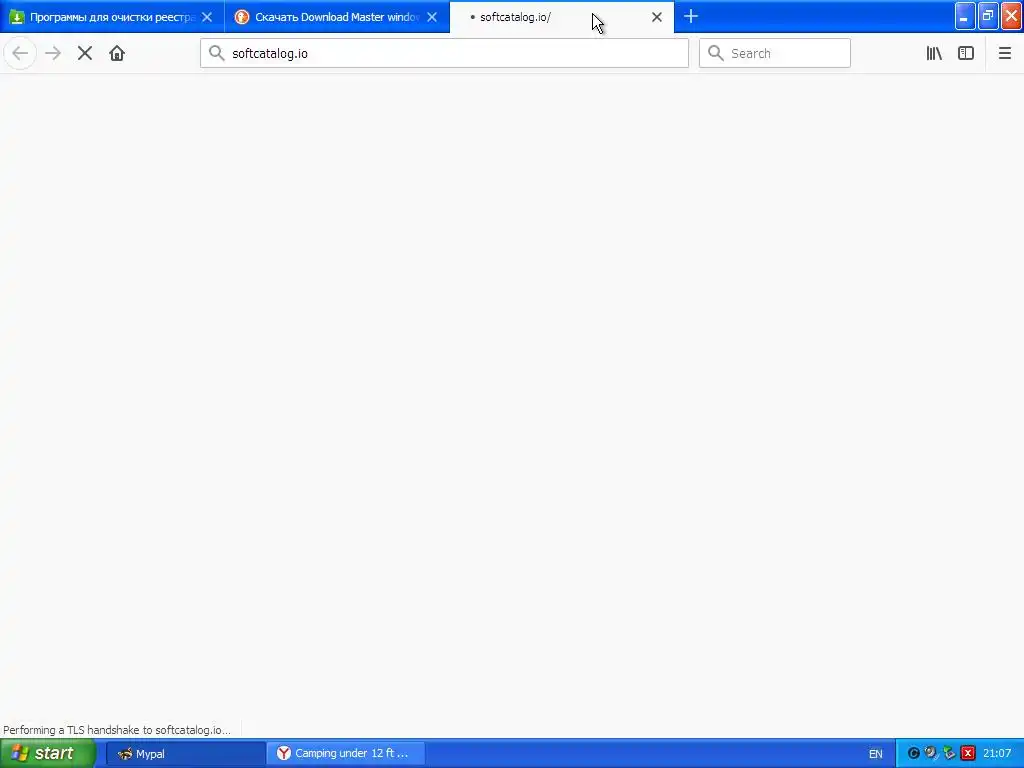Close the Программы для очистки реестра tab
Viewport: 1024px width, 768px height.
(x=207, y=17)
